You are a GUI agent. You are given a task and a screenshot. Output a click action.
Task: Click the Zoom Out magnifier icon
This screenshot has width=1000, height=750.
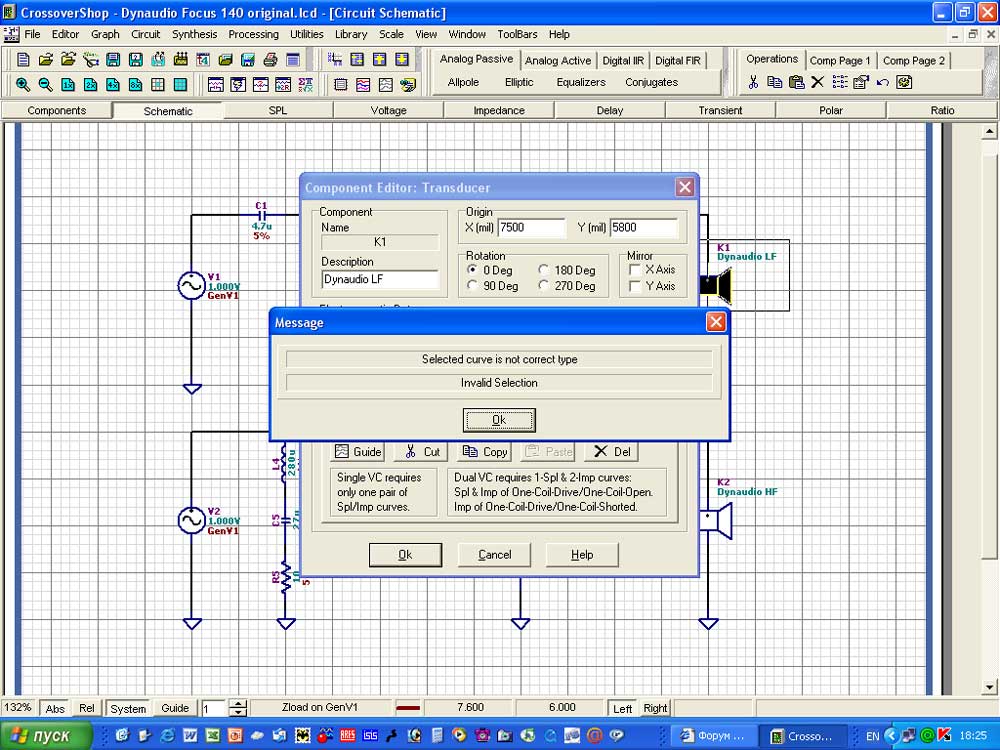click(46, 85)
